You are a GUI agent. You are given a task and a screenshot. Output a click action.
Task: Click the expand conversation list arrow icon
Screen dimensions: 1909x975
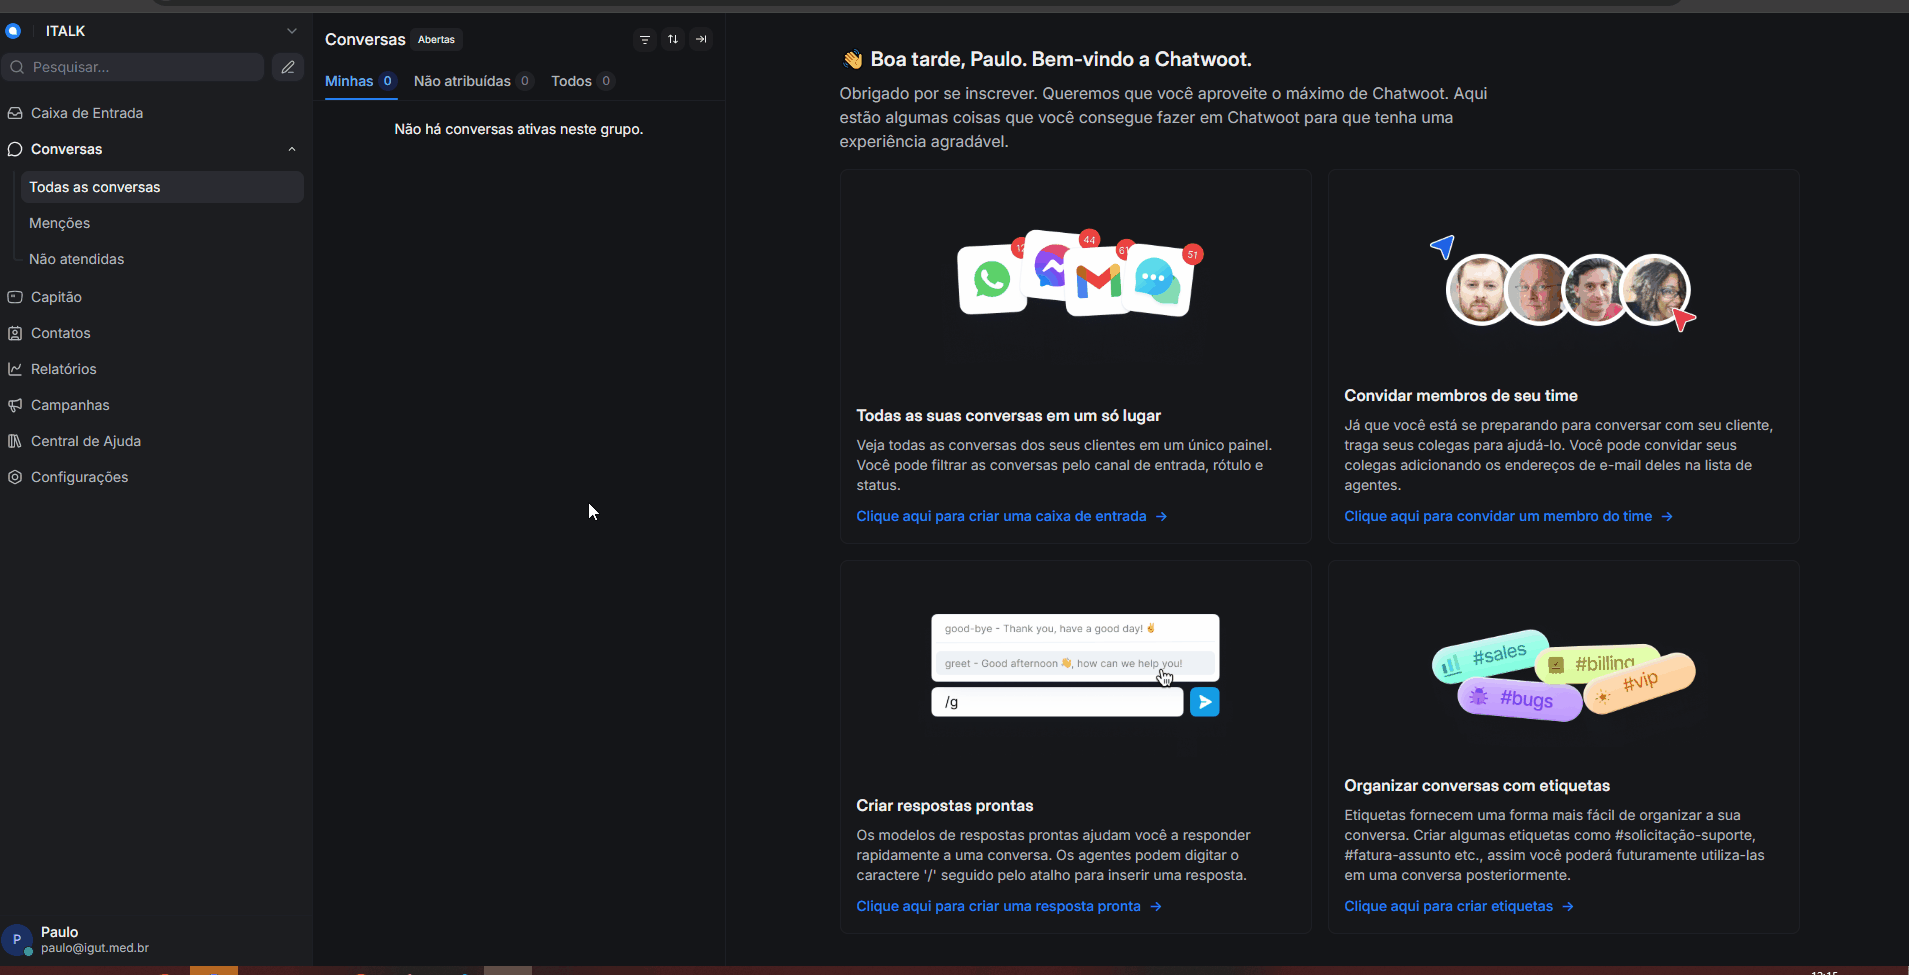click(701, 39)
